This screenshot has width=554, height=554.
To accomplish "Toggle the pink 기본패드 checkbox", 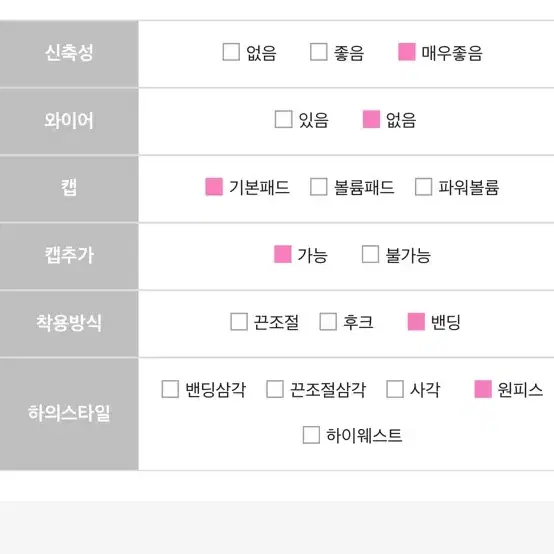I will click(214, 187).
